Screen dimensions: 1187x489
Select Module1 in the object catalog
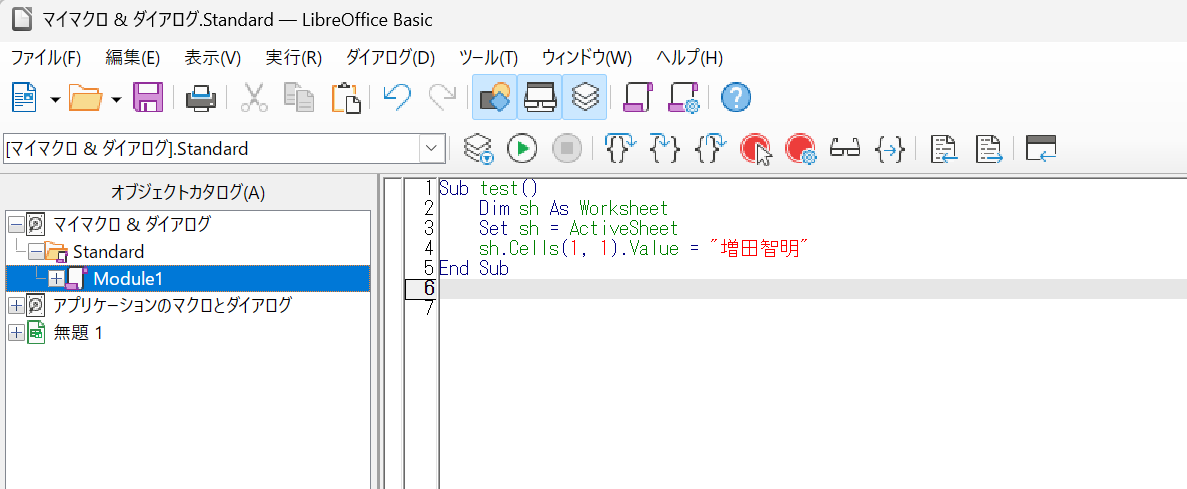(x=127, y=279)
